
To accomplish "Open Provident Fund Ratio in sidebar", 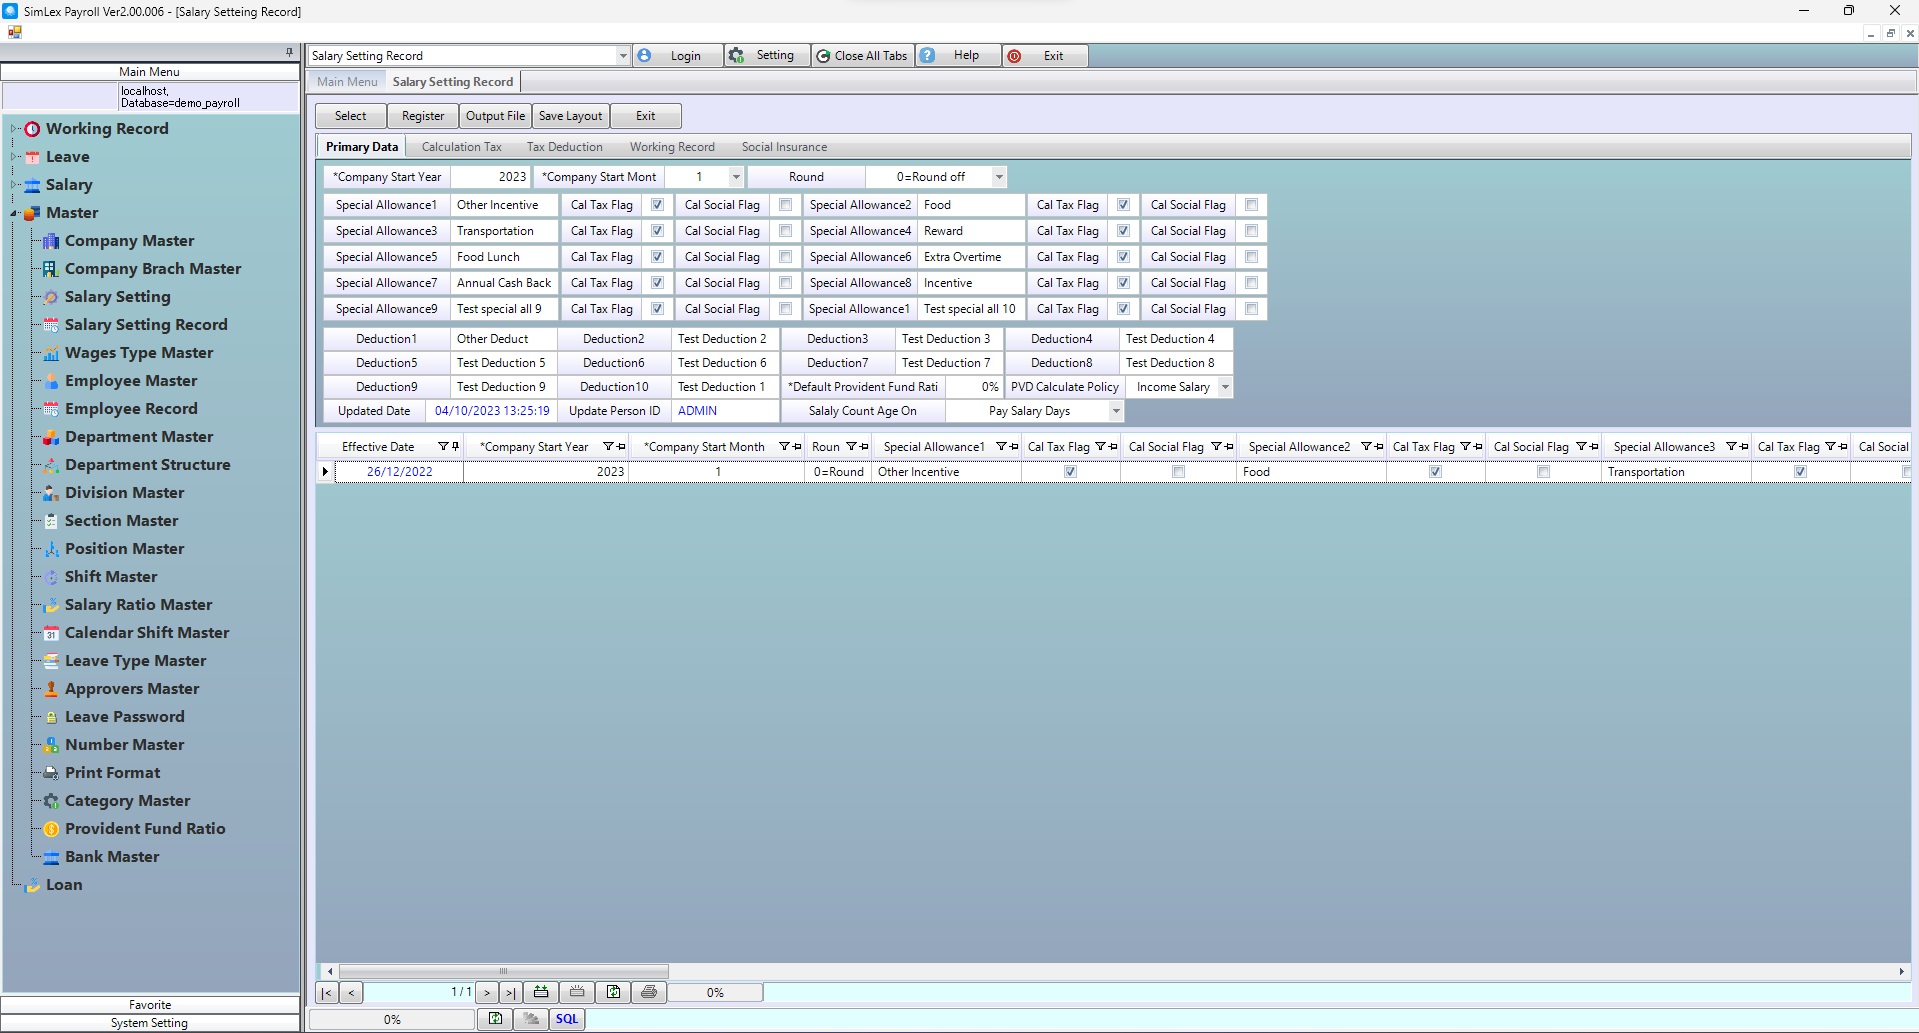I will [x=145, y=829].
